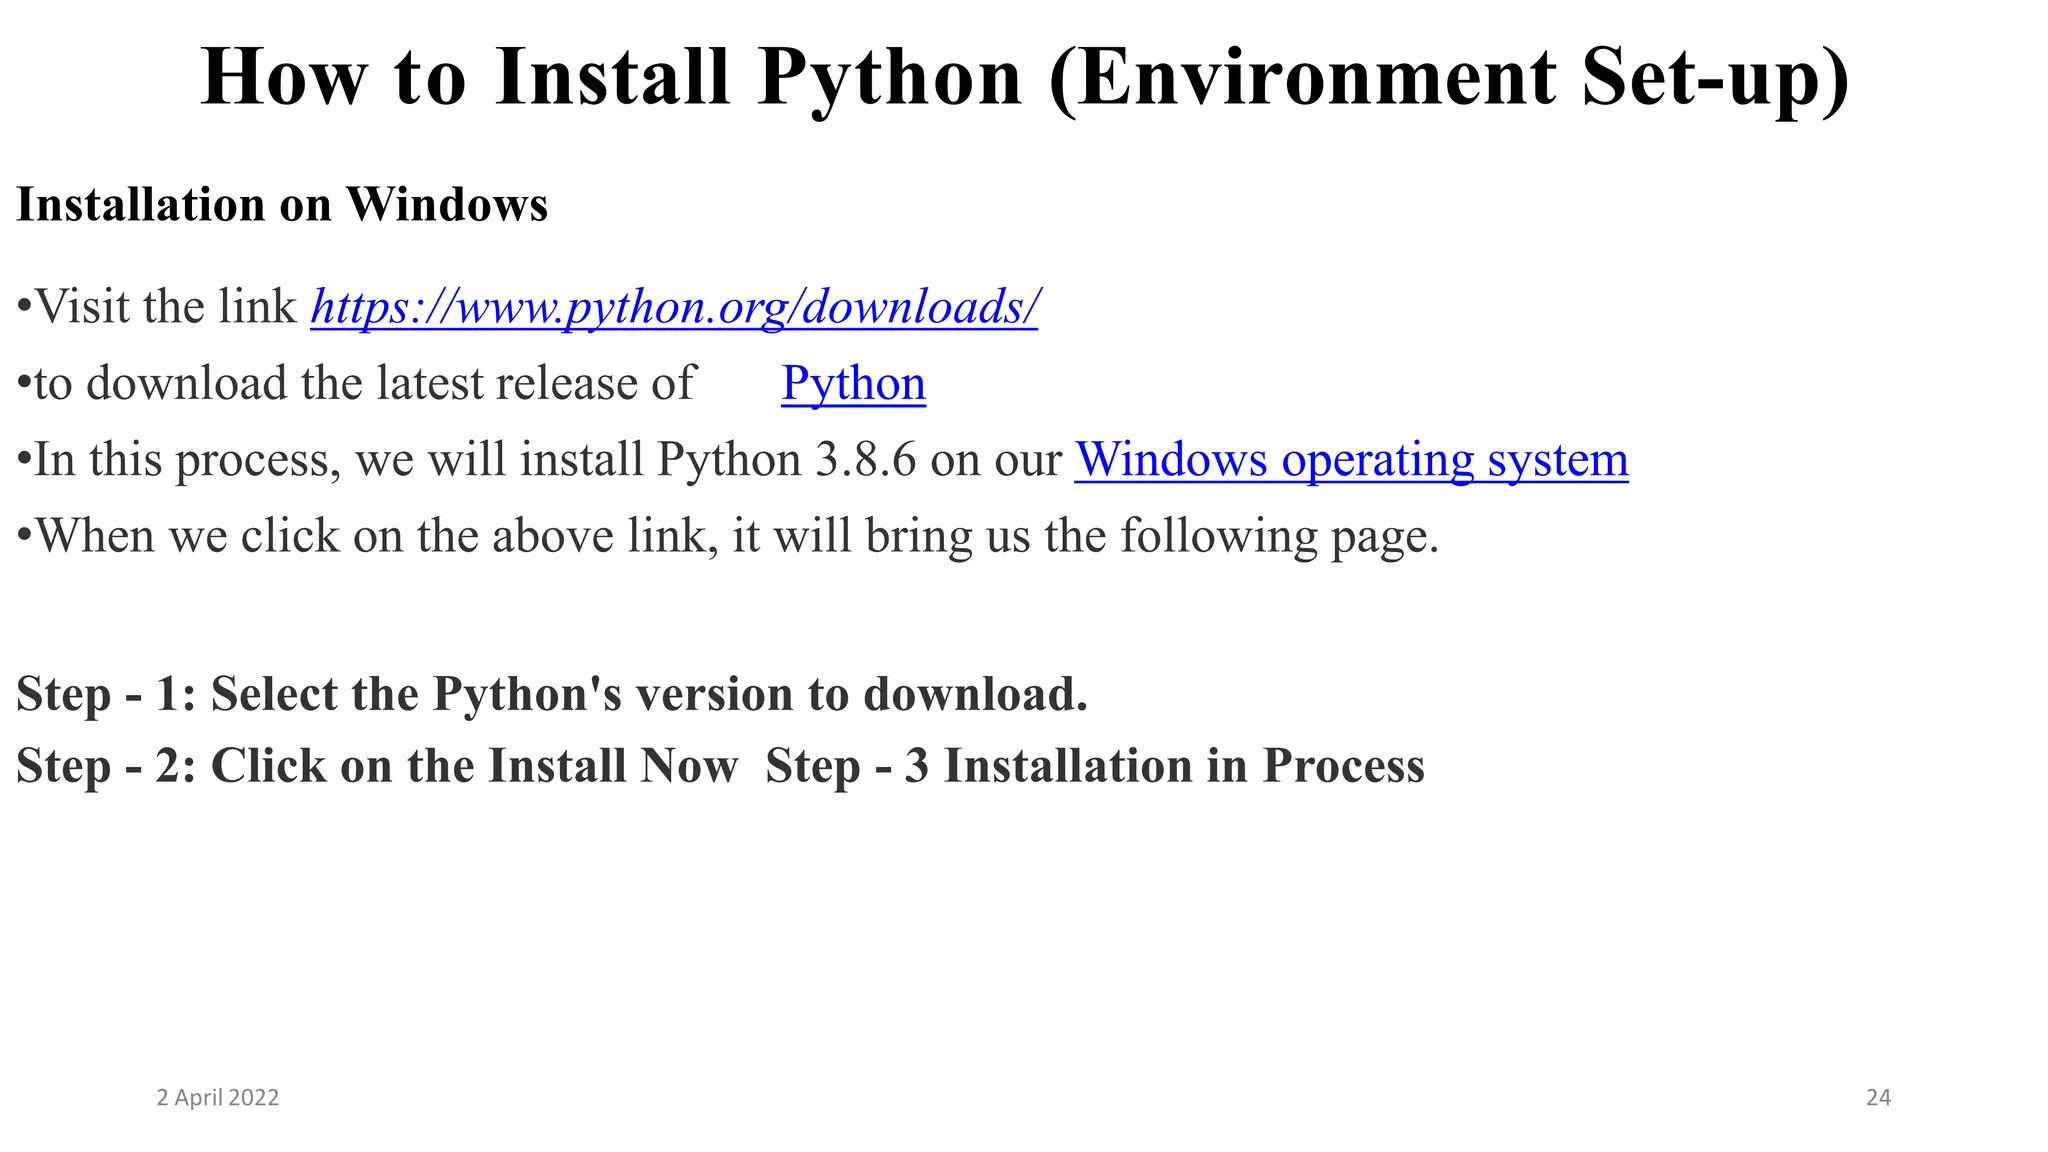
Task: Click the blue Python hyperlink
Action: tap(853, 384)
